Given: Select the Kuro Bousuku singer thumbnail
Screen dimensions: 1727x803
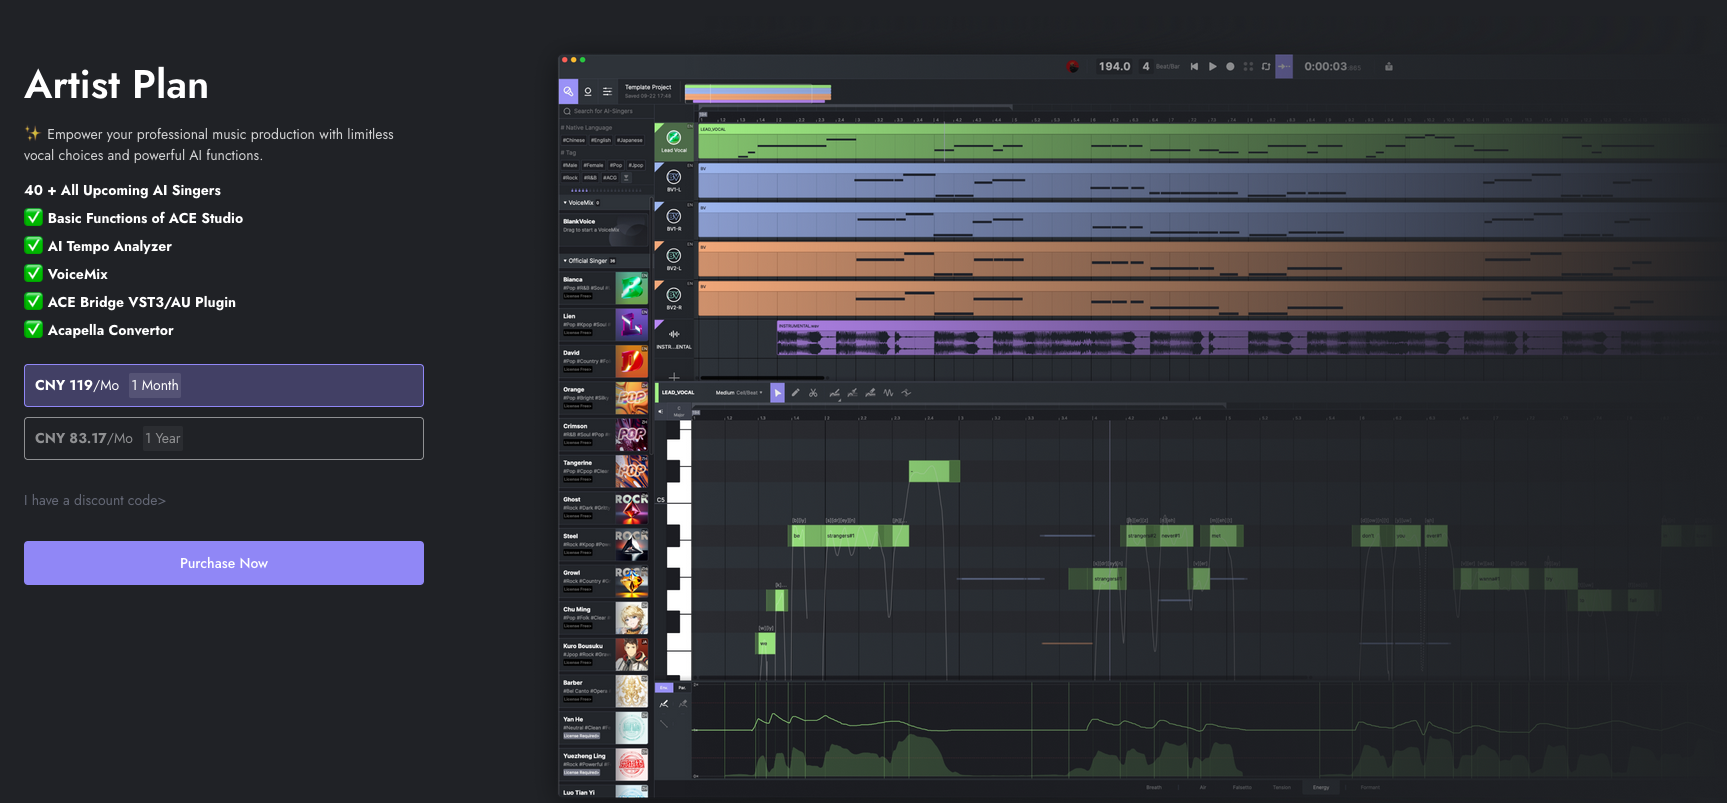Looking at the screenshot, I should coord(631,654).
